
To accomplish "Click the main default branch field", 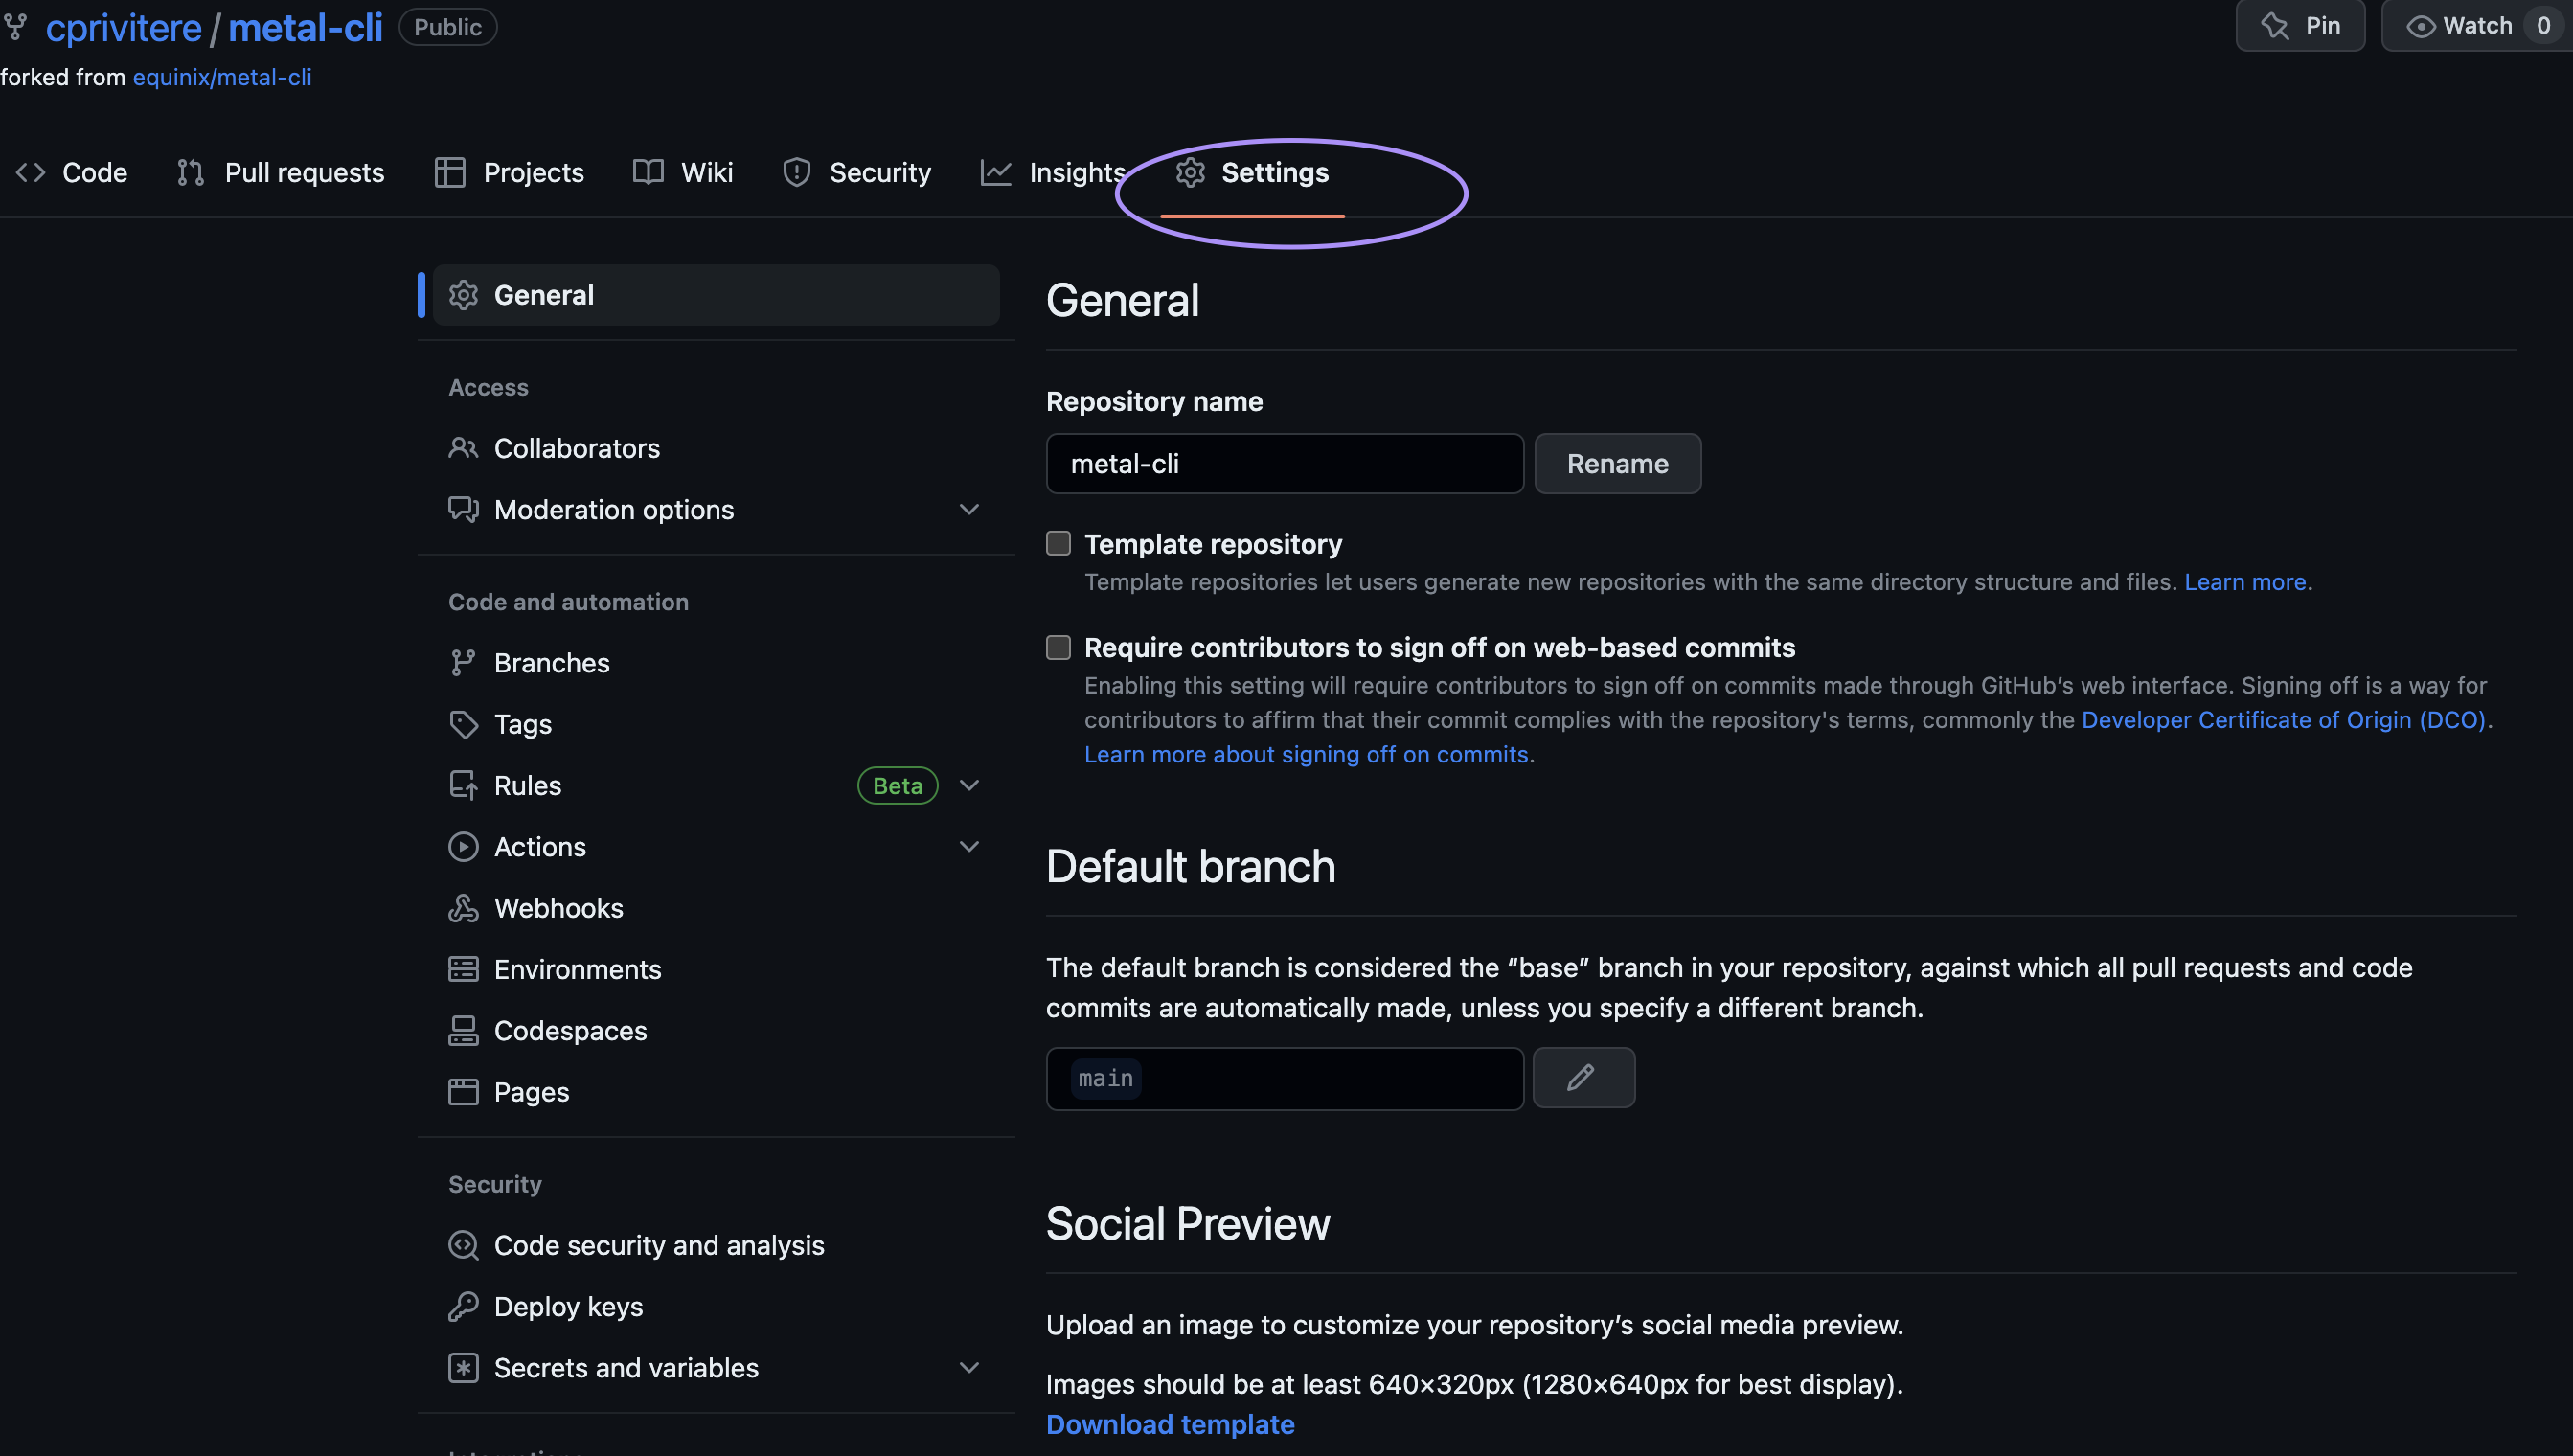I will click(1284, 1078).
